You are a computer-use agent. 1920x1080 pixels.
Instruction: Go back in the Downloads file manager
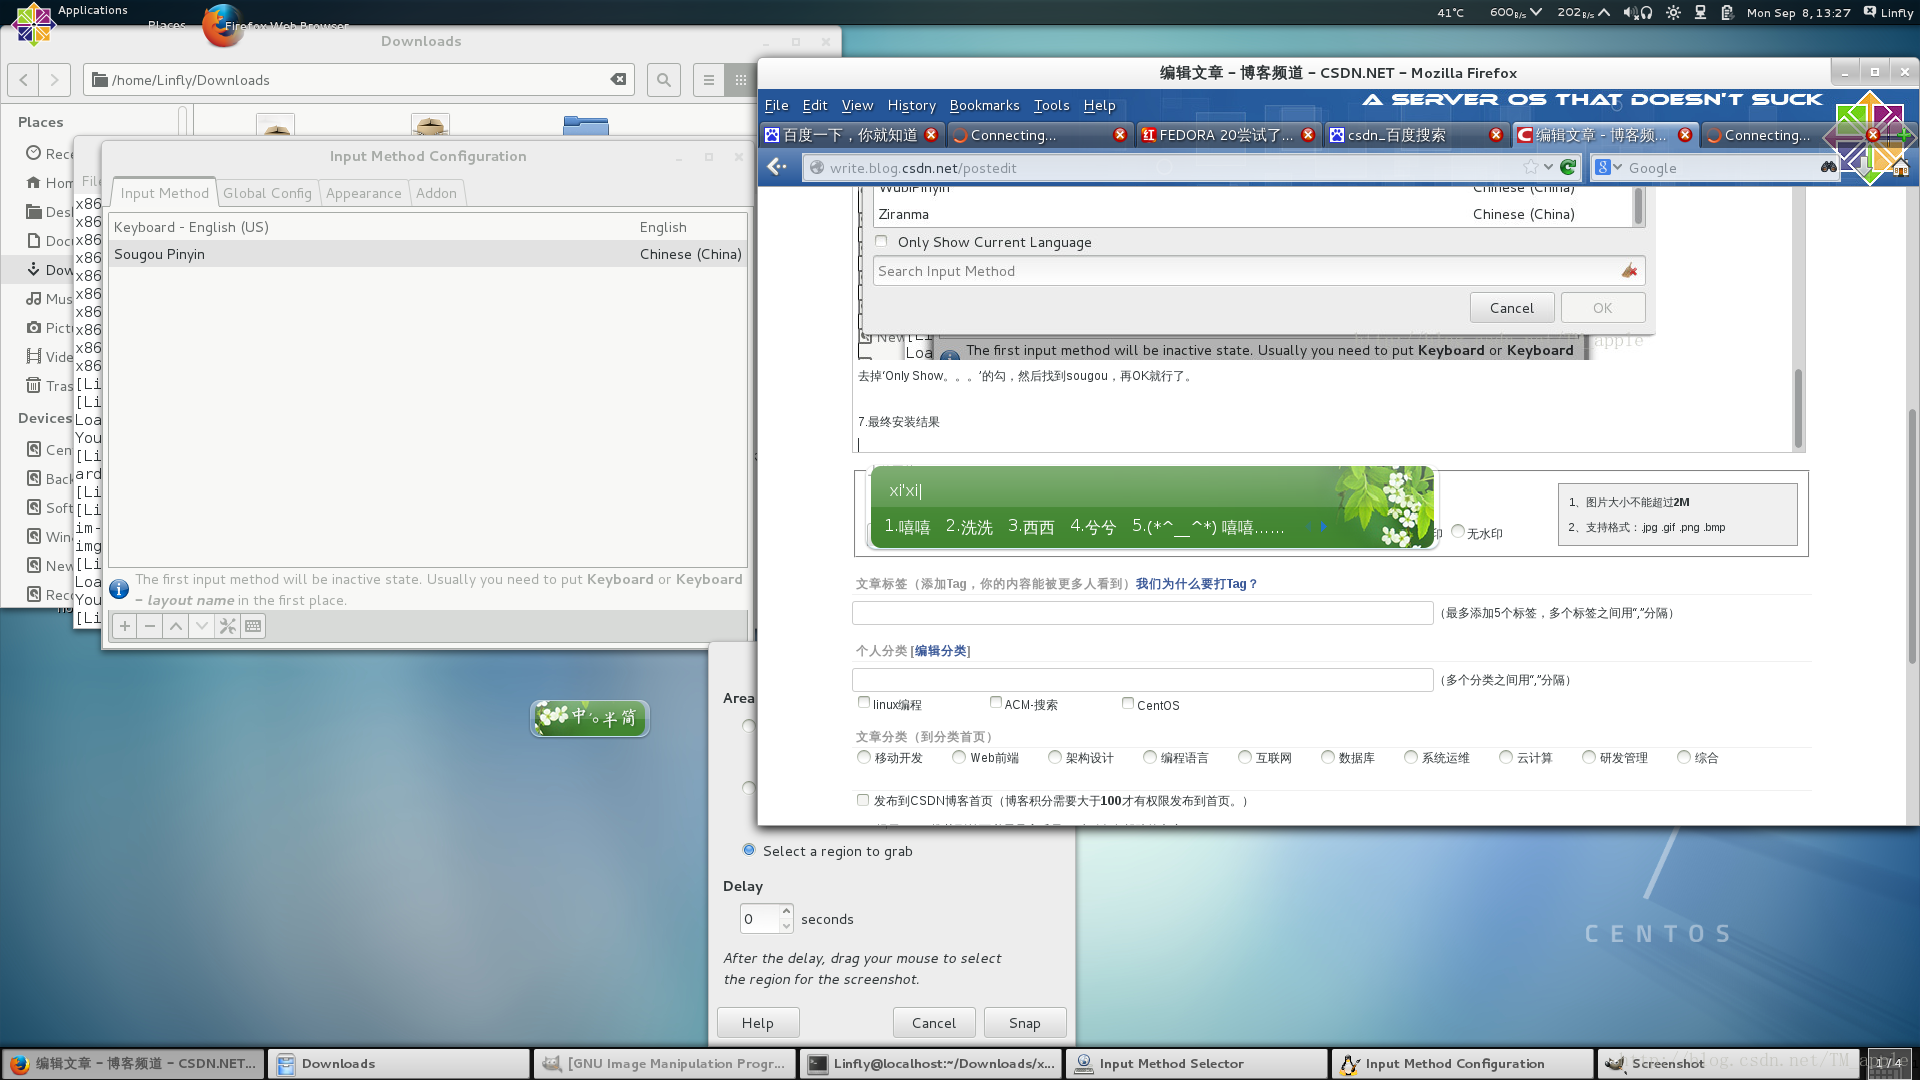tap(24, 80)
